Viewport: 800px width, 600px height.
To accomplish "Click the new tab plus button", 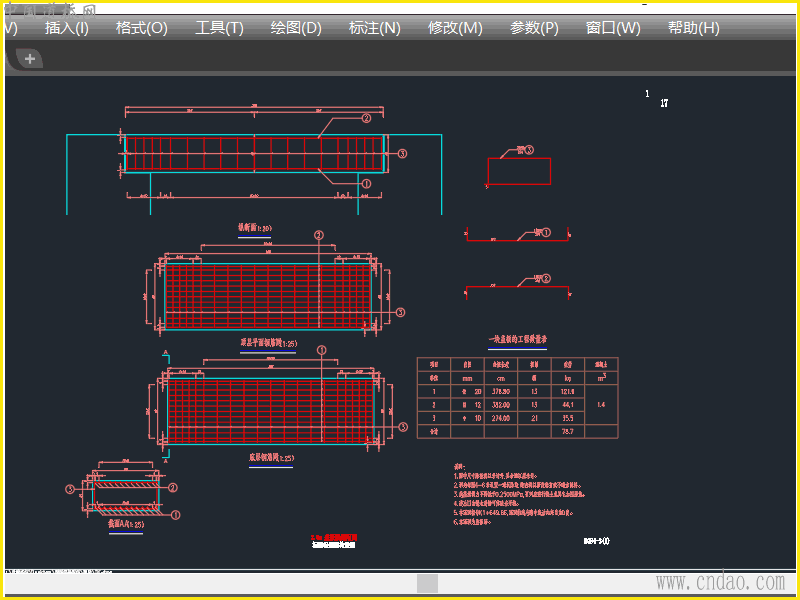I will tap(29, 59).
